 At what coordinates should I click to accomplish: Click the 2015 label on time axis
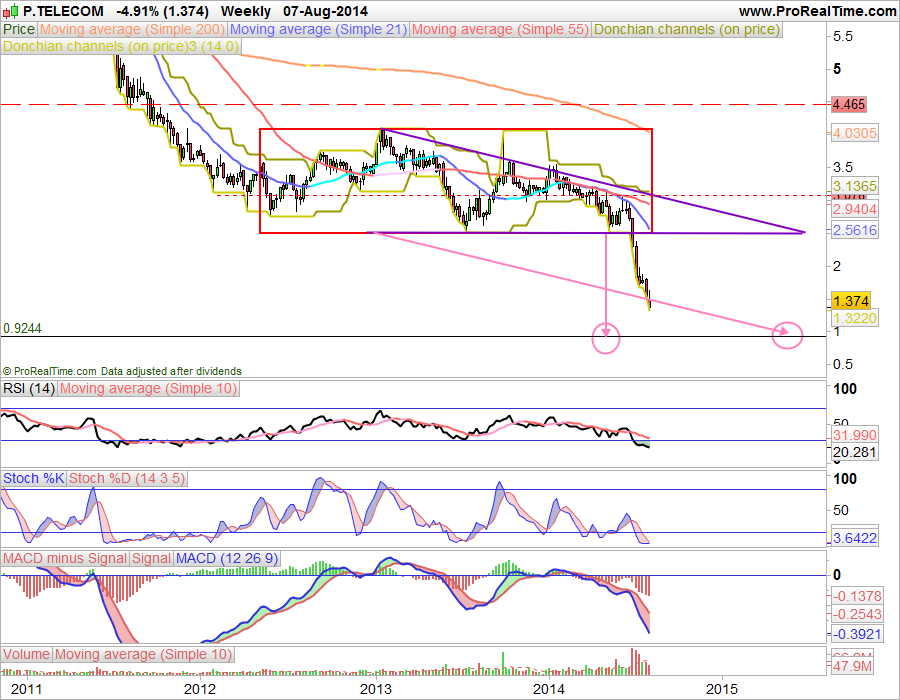(722, 689)
